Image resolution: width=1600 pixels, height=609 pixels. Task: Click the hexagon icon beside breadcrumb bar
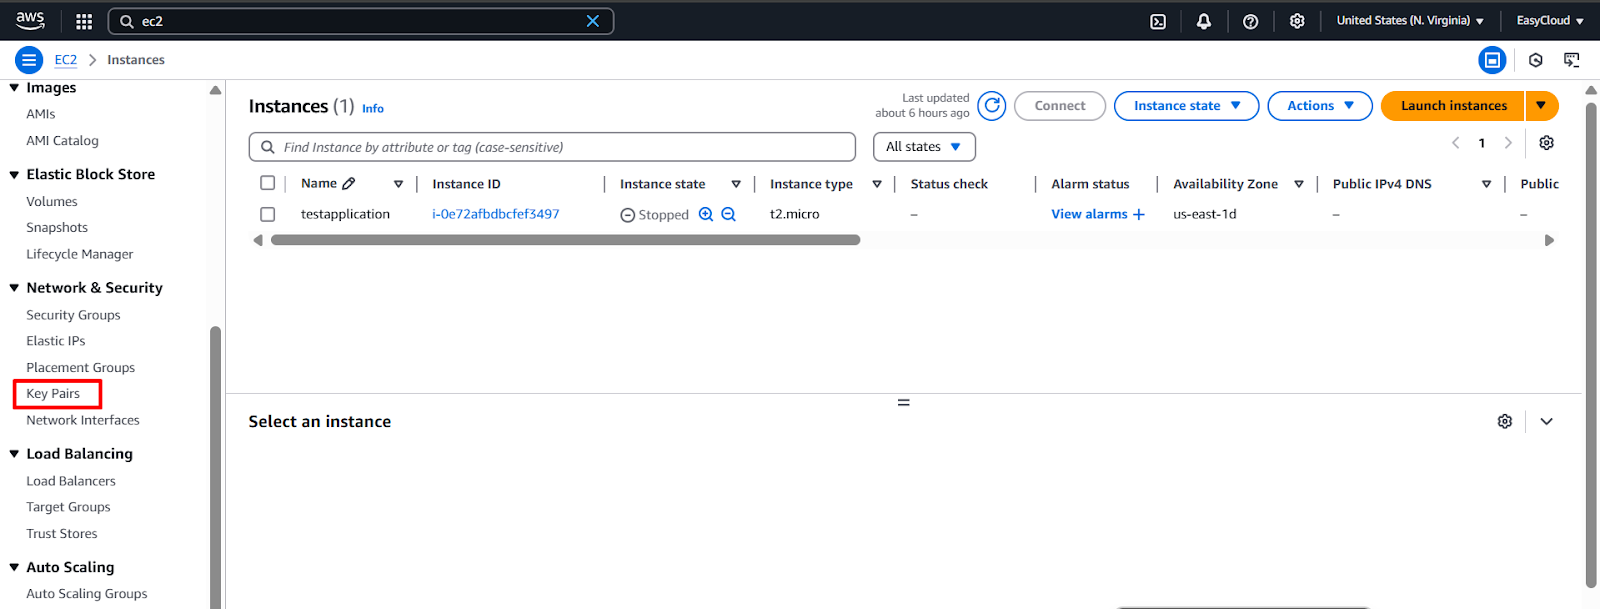point(1536,60)
